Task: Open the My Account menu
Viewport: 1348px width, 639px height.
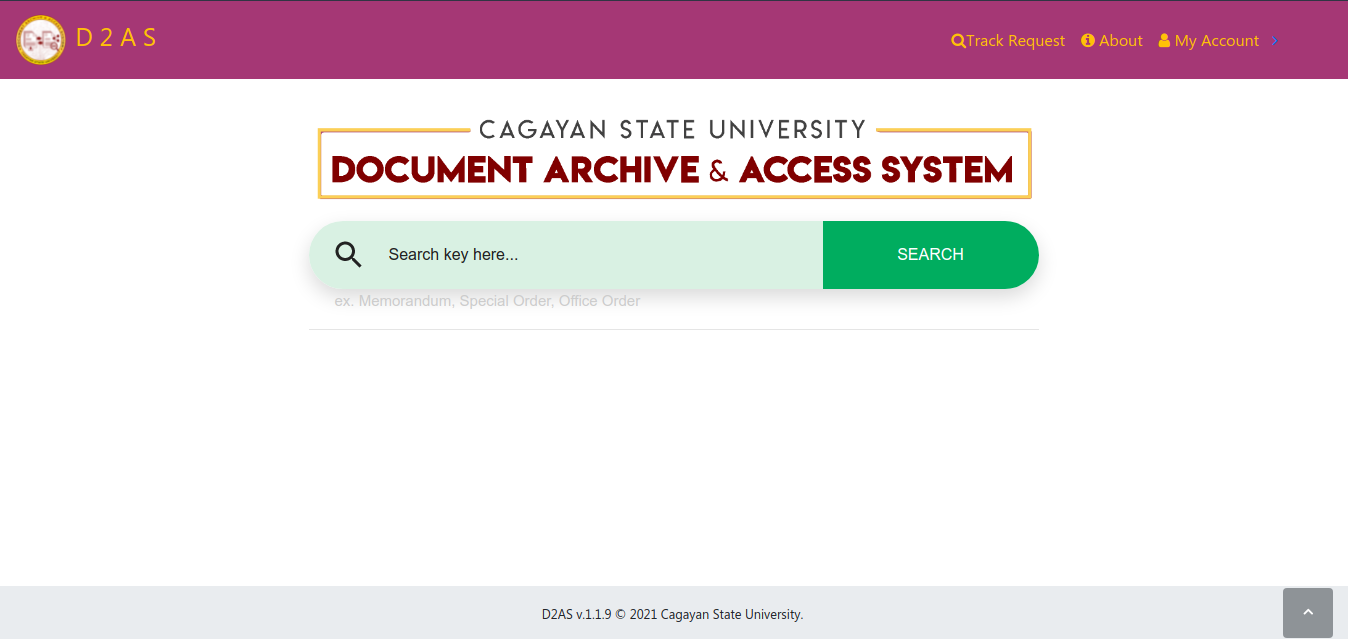Action: (1209, 41)
